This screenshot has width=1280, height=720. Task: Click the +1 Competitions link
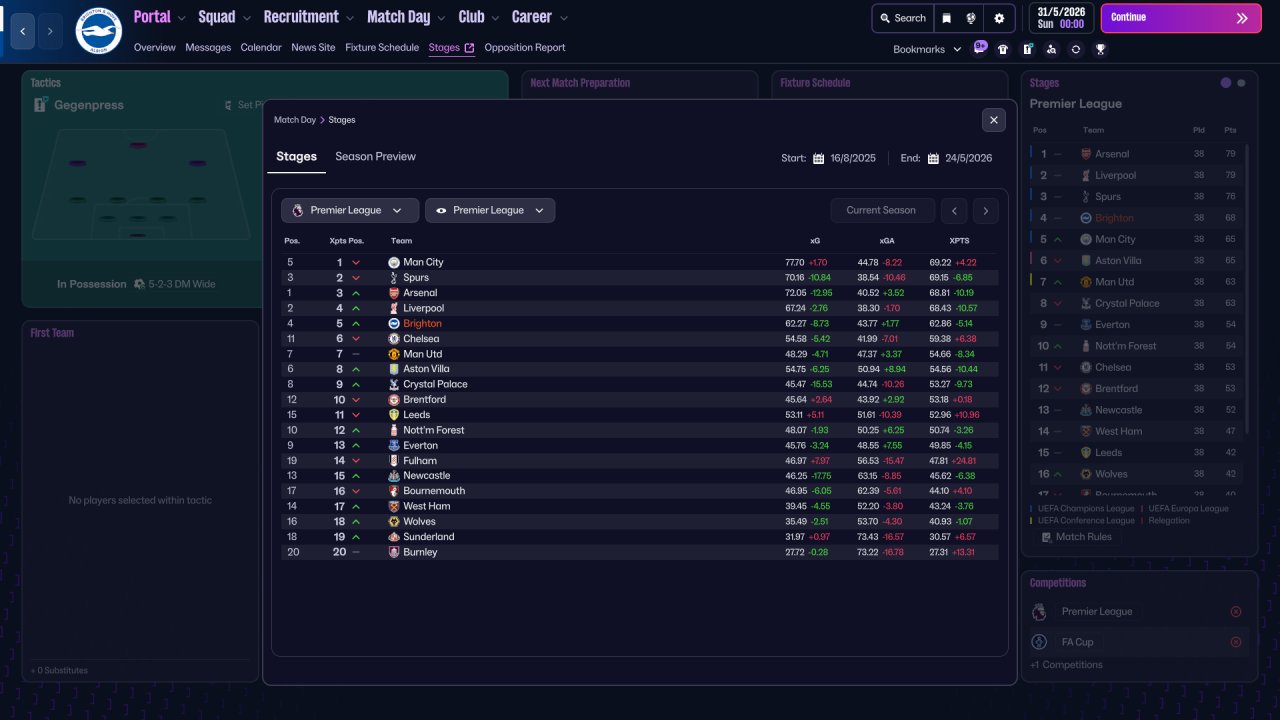1066,665
